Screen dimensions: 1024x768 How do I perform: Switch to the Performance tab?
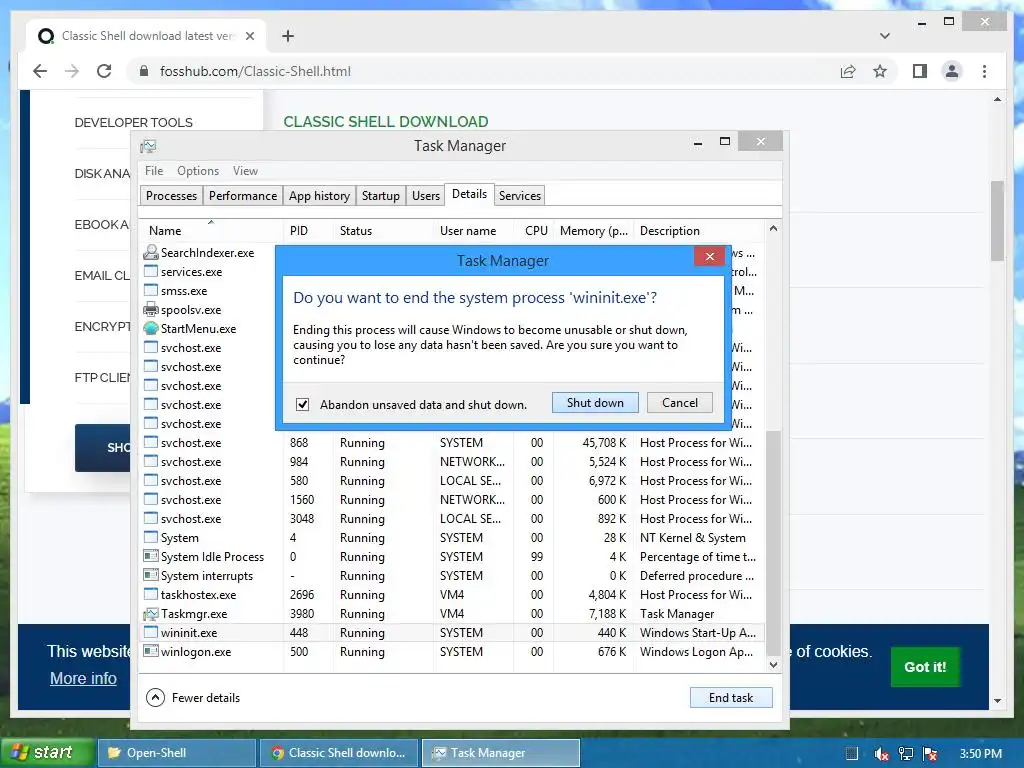click(x=243, y=195)
